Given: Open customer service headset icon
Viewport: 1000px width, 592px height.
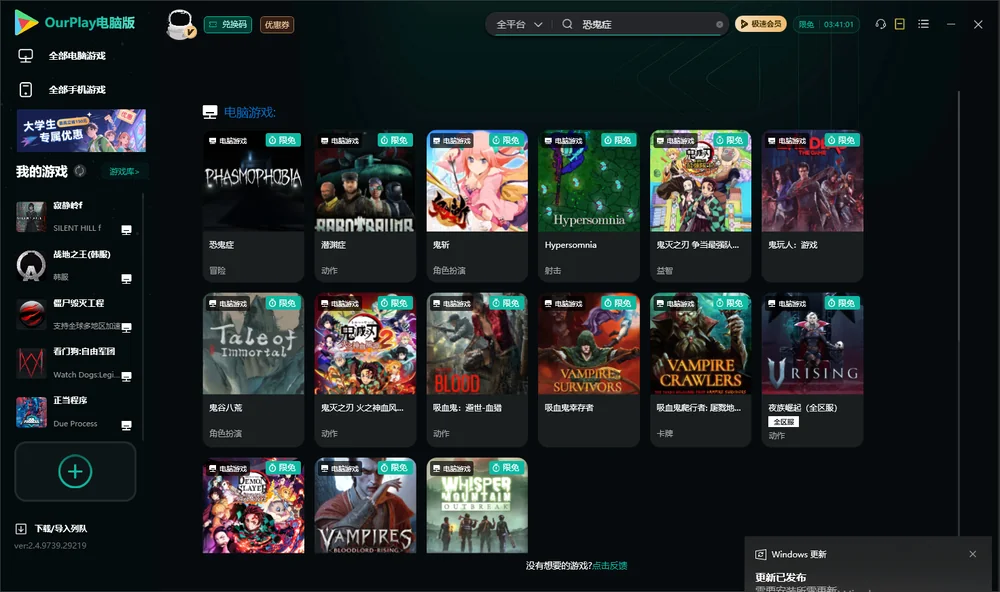Looking at the screenshot, I should pyautogui.click(x=881, y=24).
